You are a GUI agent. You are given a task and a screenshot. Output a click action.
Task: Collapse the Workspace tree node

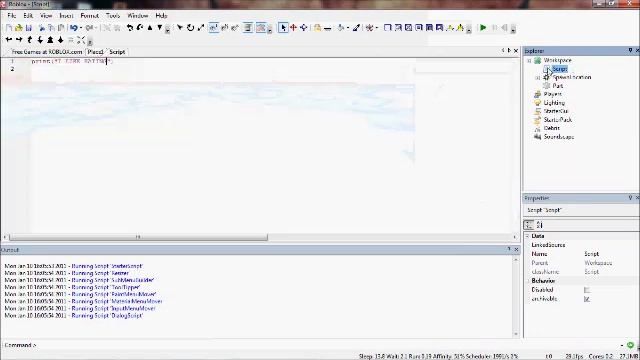click(x=529, y=60)
